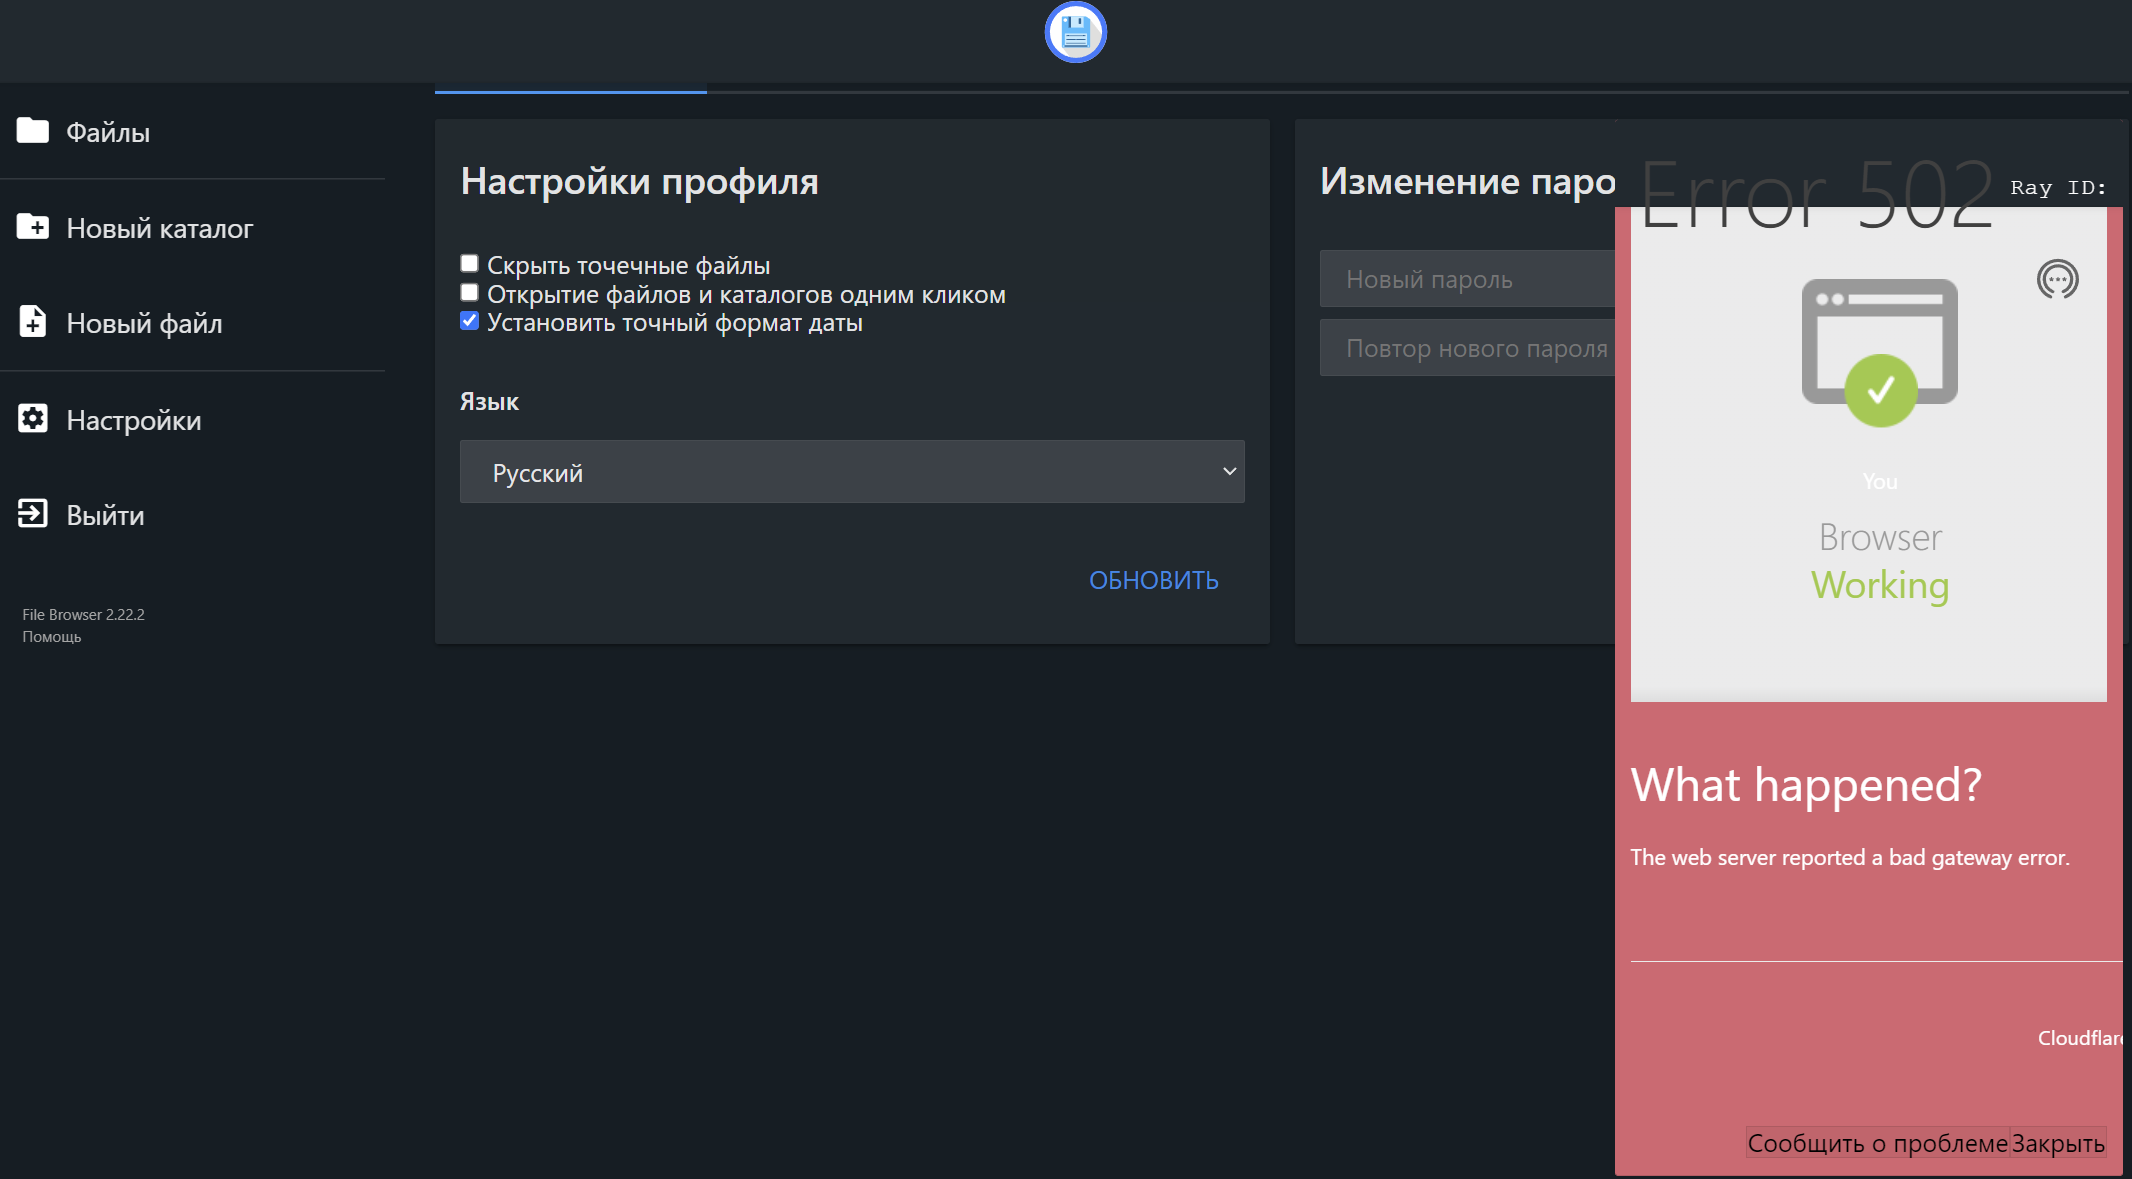Screen dimensions: 2132x1179
Task: Click the Выйти logout icon
Action: pos(33,514)
